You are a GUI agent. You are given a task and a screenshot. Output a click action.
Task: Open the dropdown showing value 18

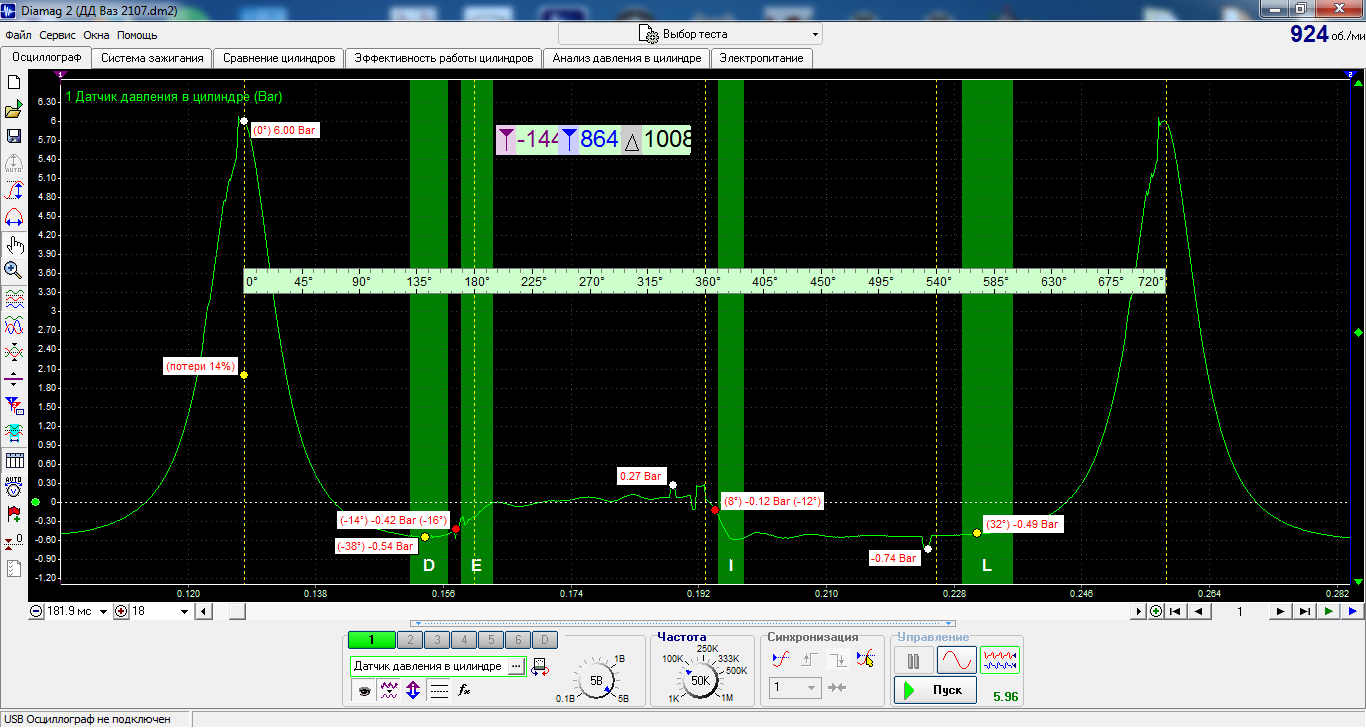(186, 611)
